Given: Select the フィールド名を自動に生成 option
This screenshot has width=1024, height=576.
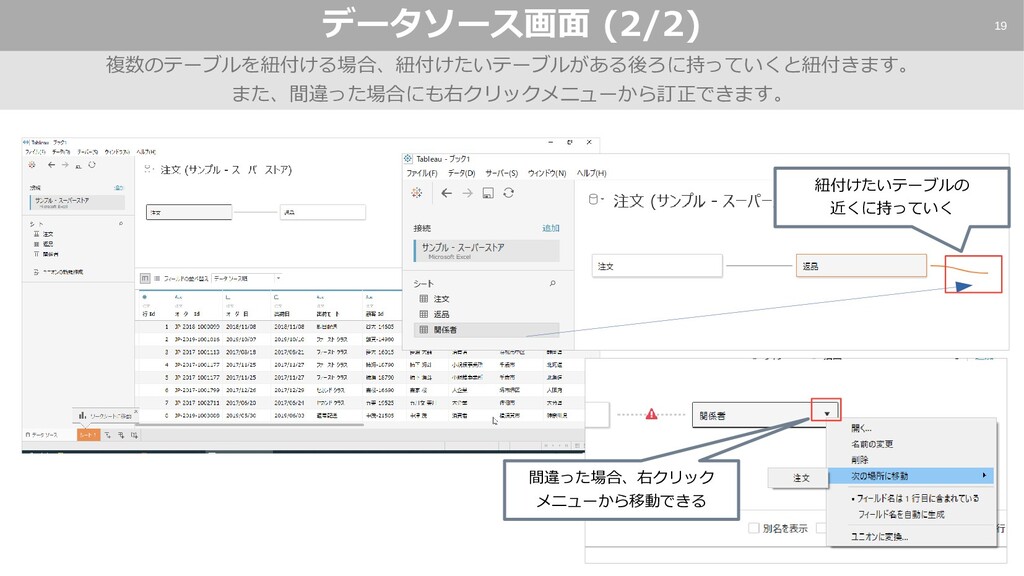Looking at the screenshot, I should 901,514.
